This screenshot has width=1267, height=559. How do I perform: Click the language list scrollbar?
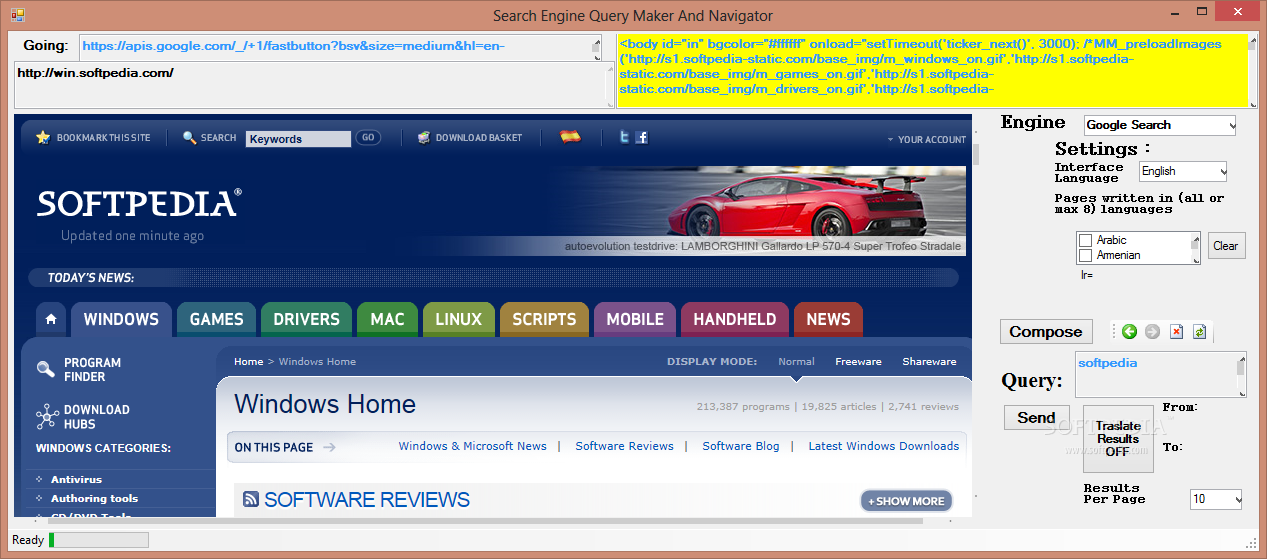point(1194,248)
